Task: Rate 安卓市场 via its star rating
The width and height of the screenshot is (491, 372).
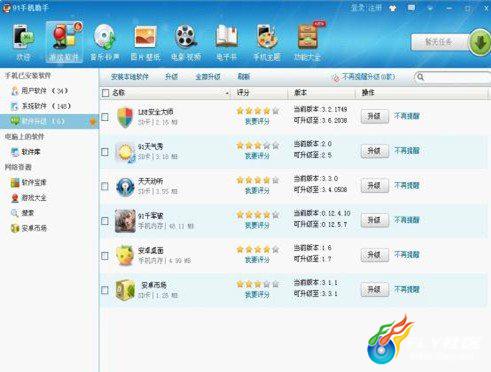Action: 258,284
